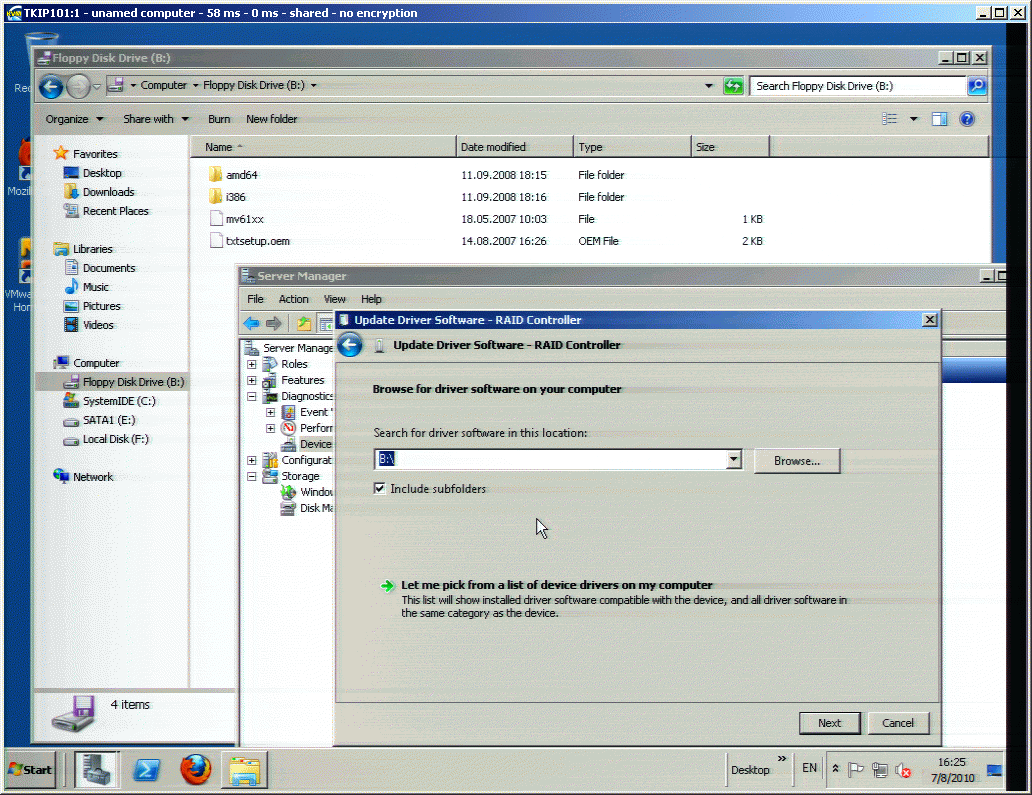Viewport: 1032px width, 795px height.
Task: Select Device Manager tree item
Action: coord(315,444)
